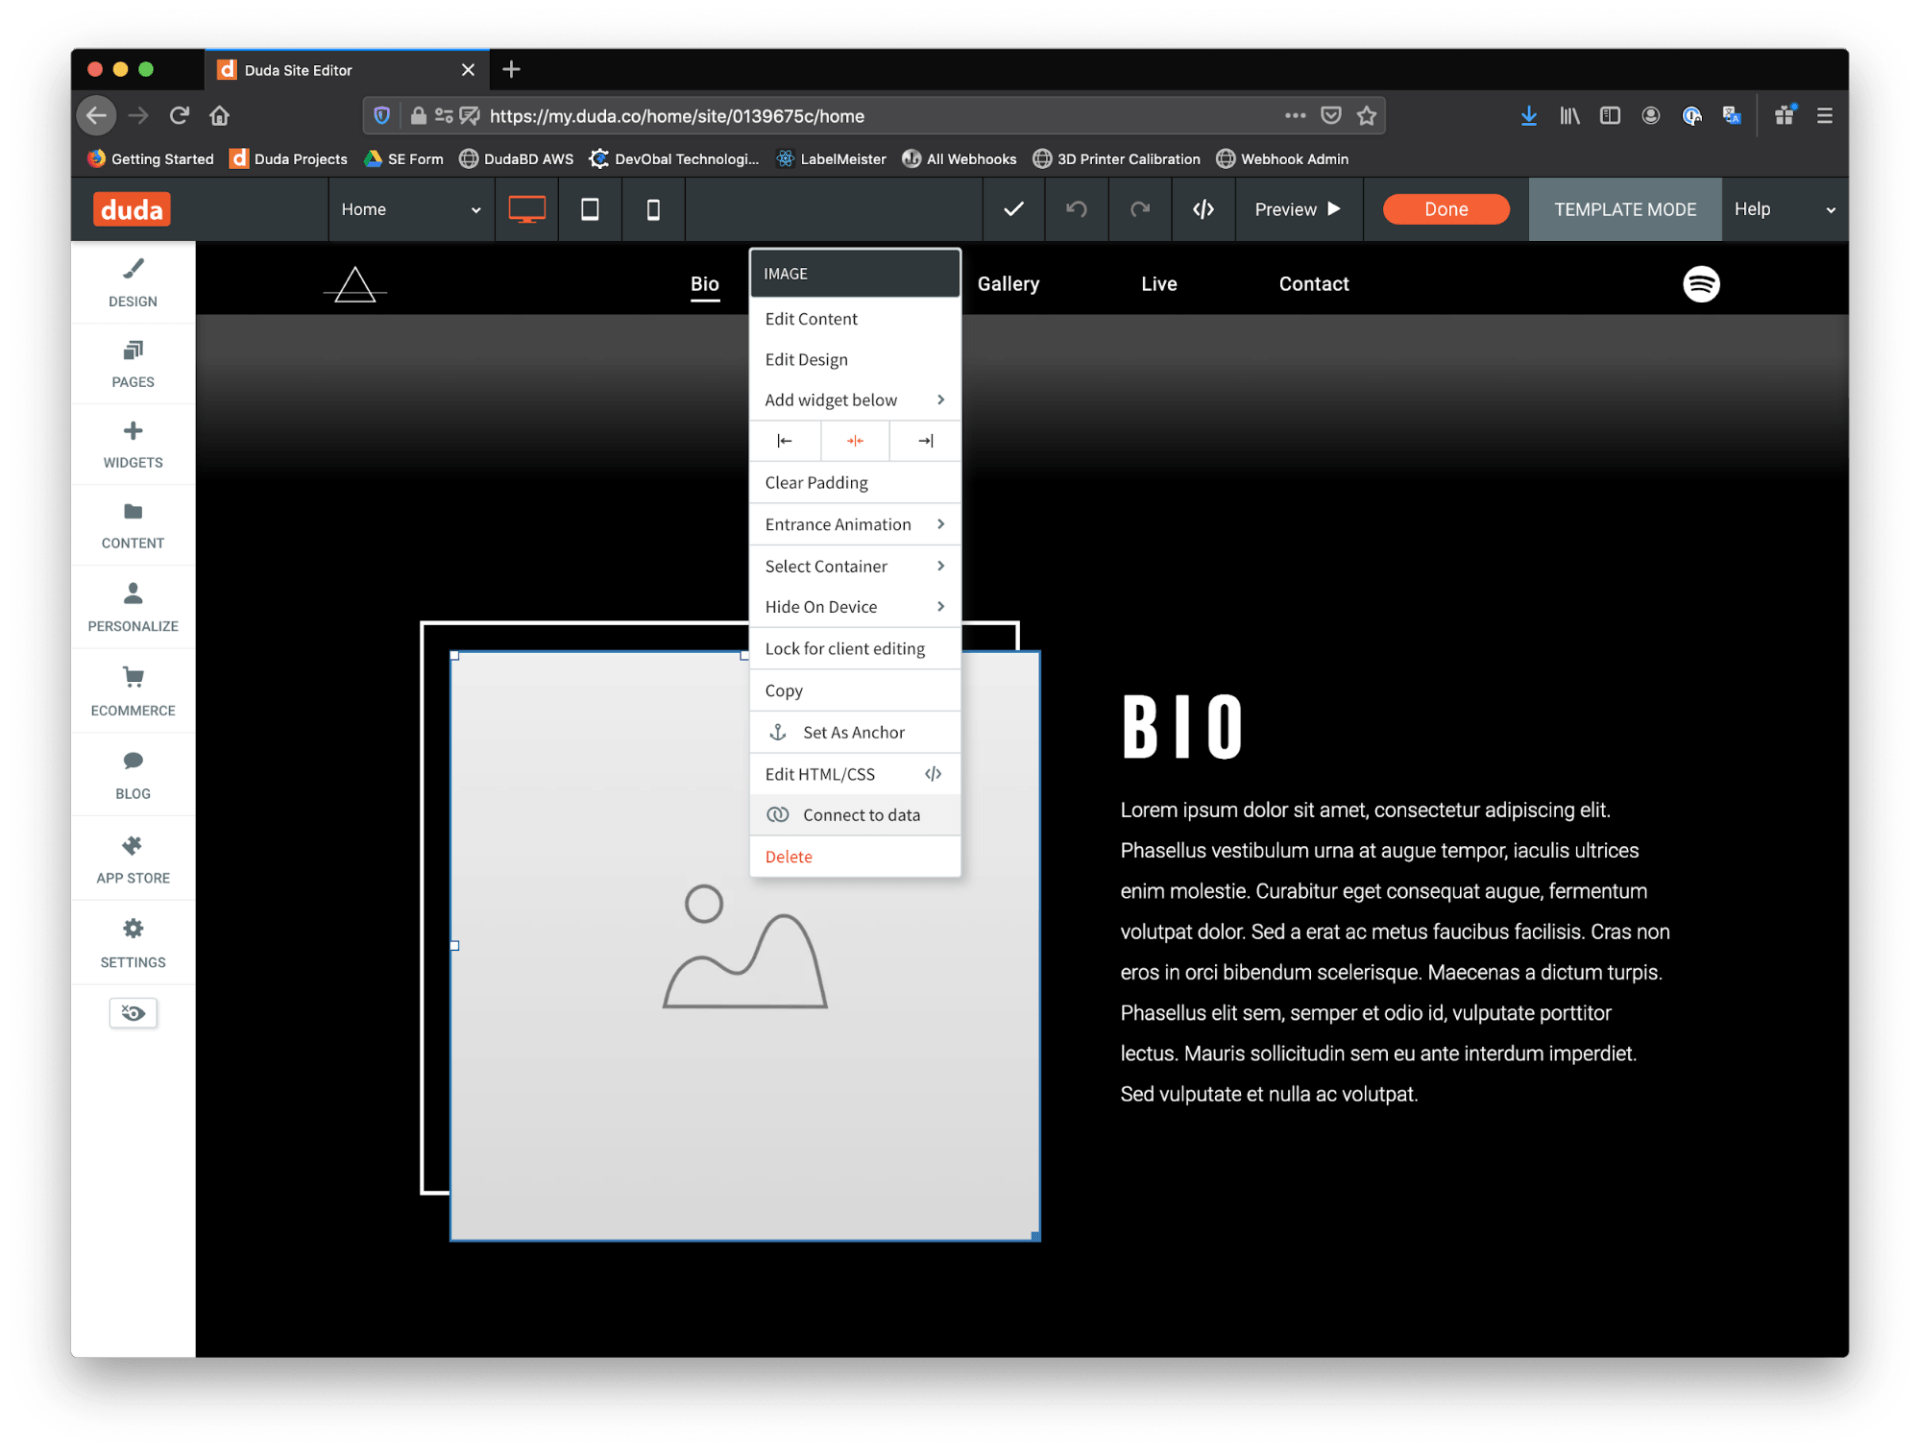Open the Settings gear panel
The image size is (1920, 1452).
click(x=132, y=943)
